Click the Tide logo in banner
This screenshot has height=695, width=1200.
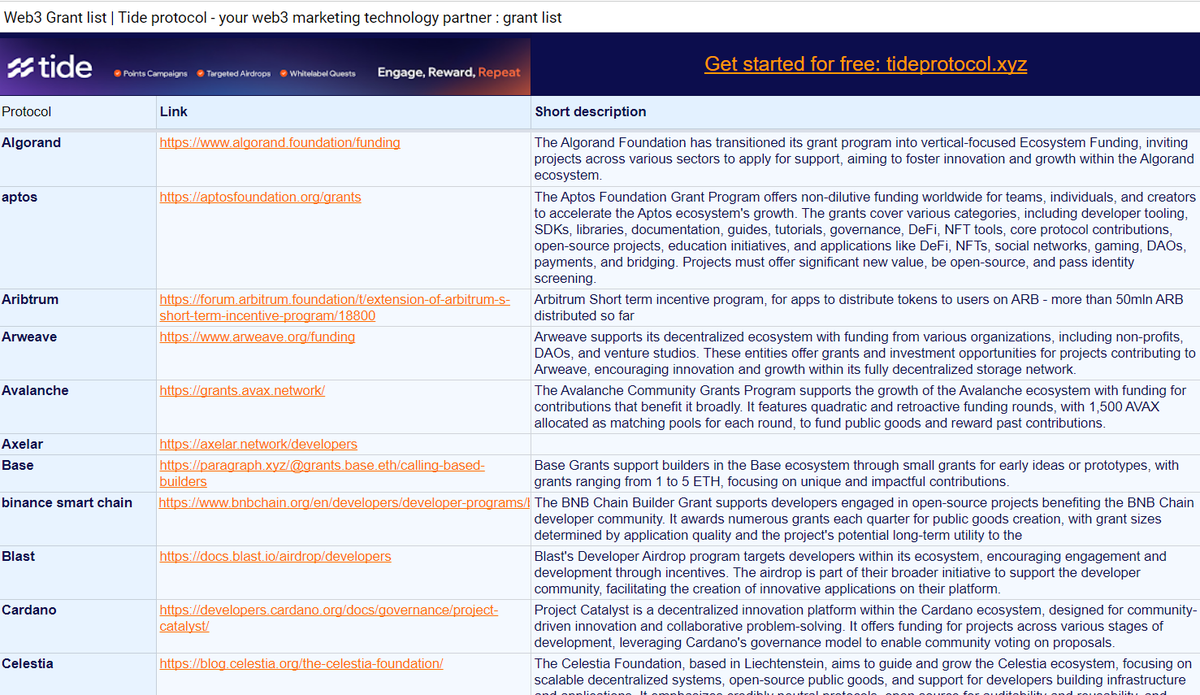pos(50,68)
